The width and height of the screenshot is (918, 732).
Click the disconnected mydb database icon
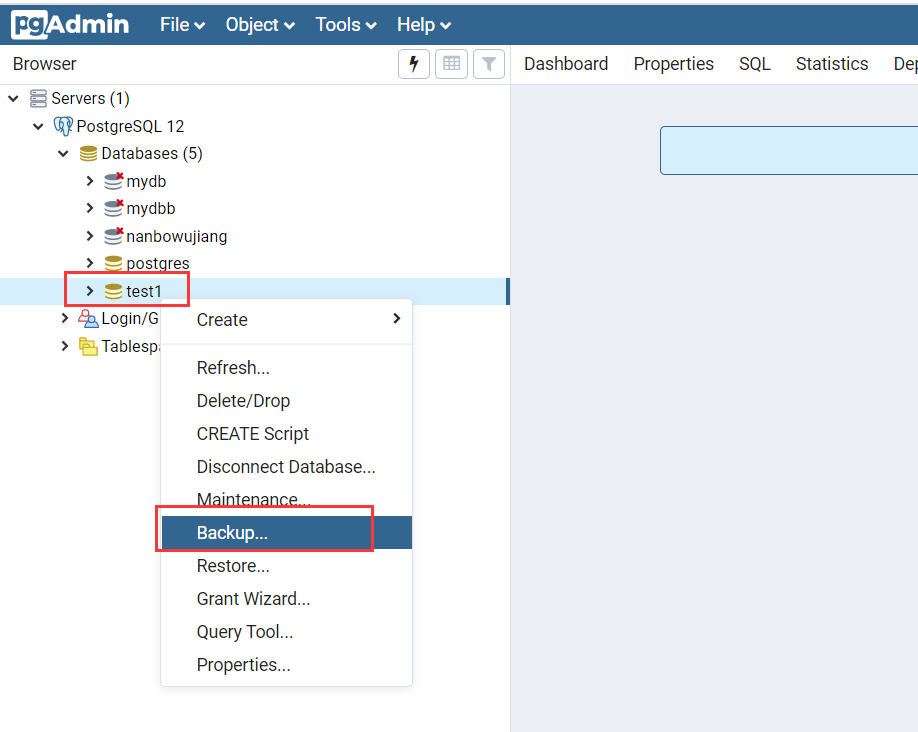tap(114, 181)
